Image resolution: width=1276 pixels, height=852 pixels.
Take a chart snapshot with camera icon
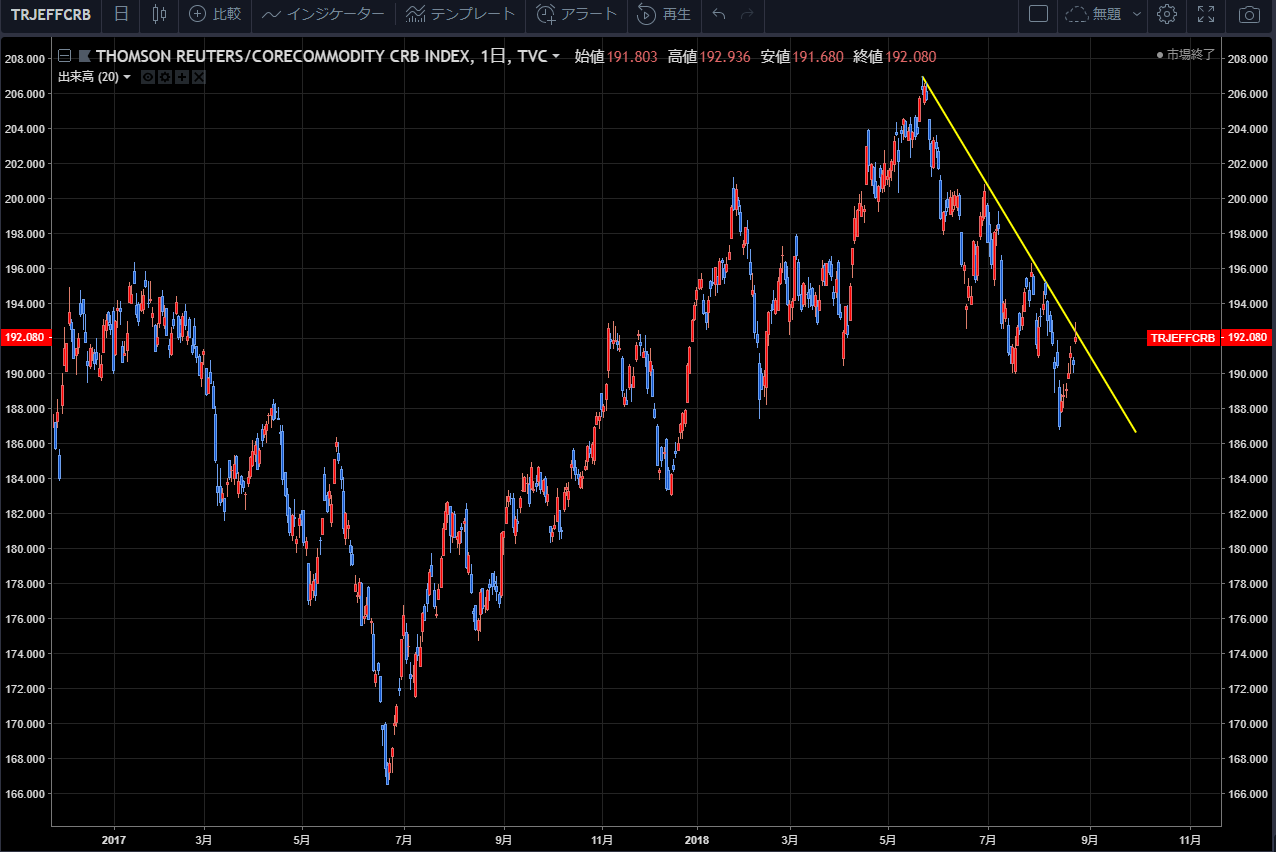click(1249, 14)
